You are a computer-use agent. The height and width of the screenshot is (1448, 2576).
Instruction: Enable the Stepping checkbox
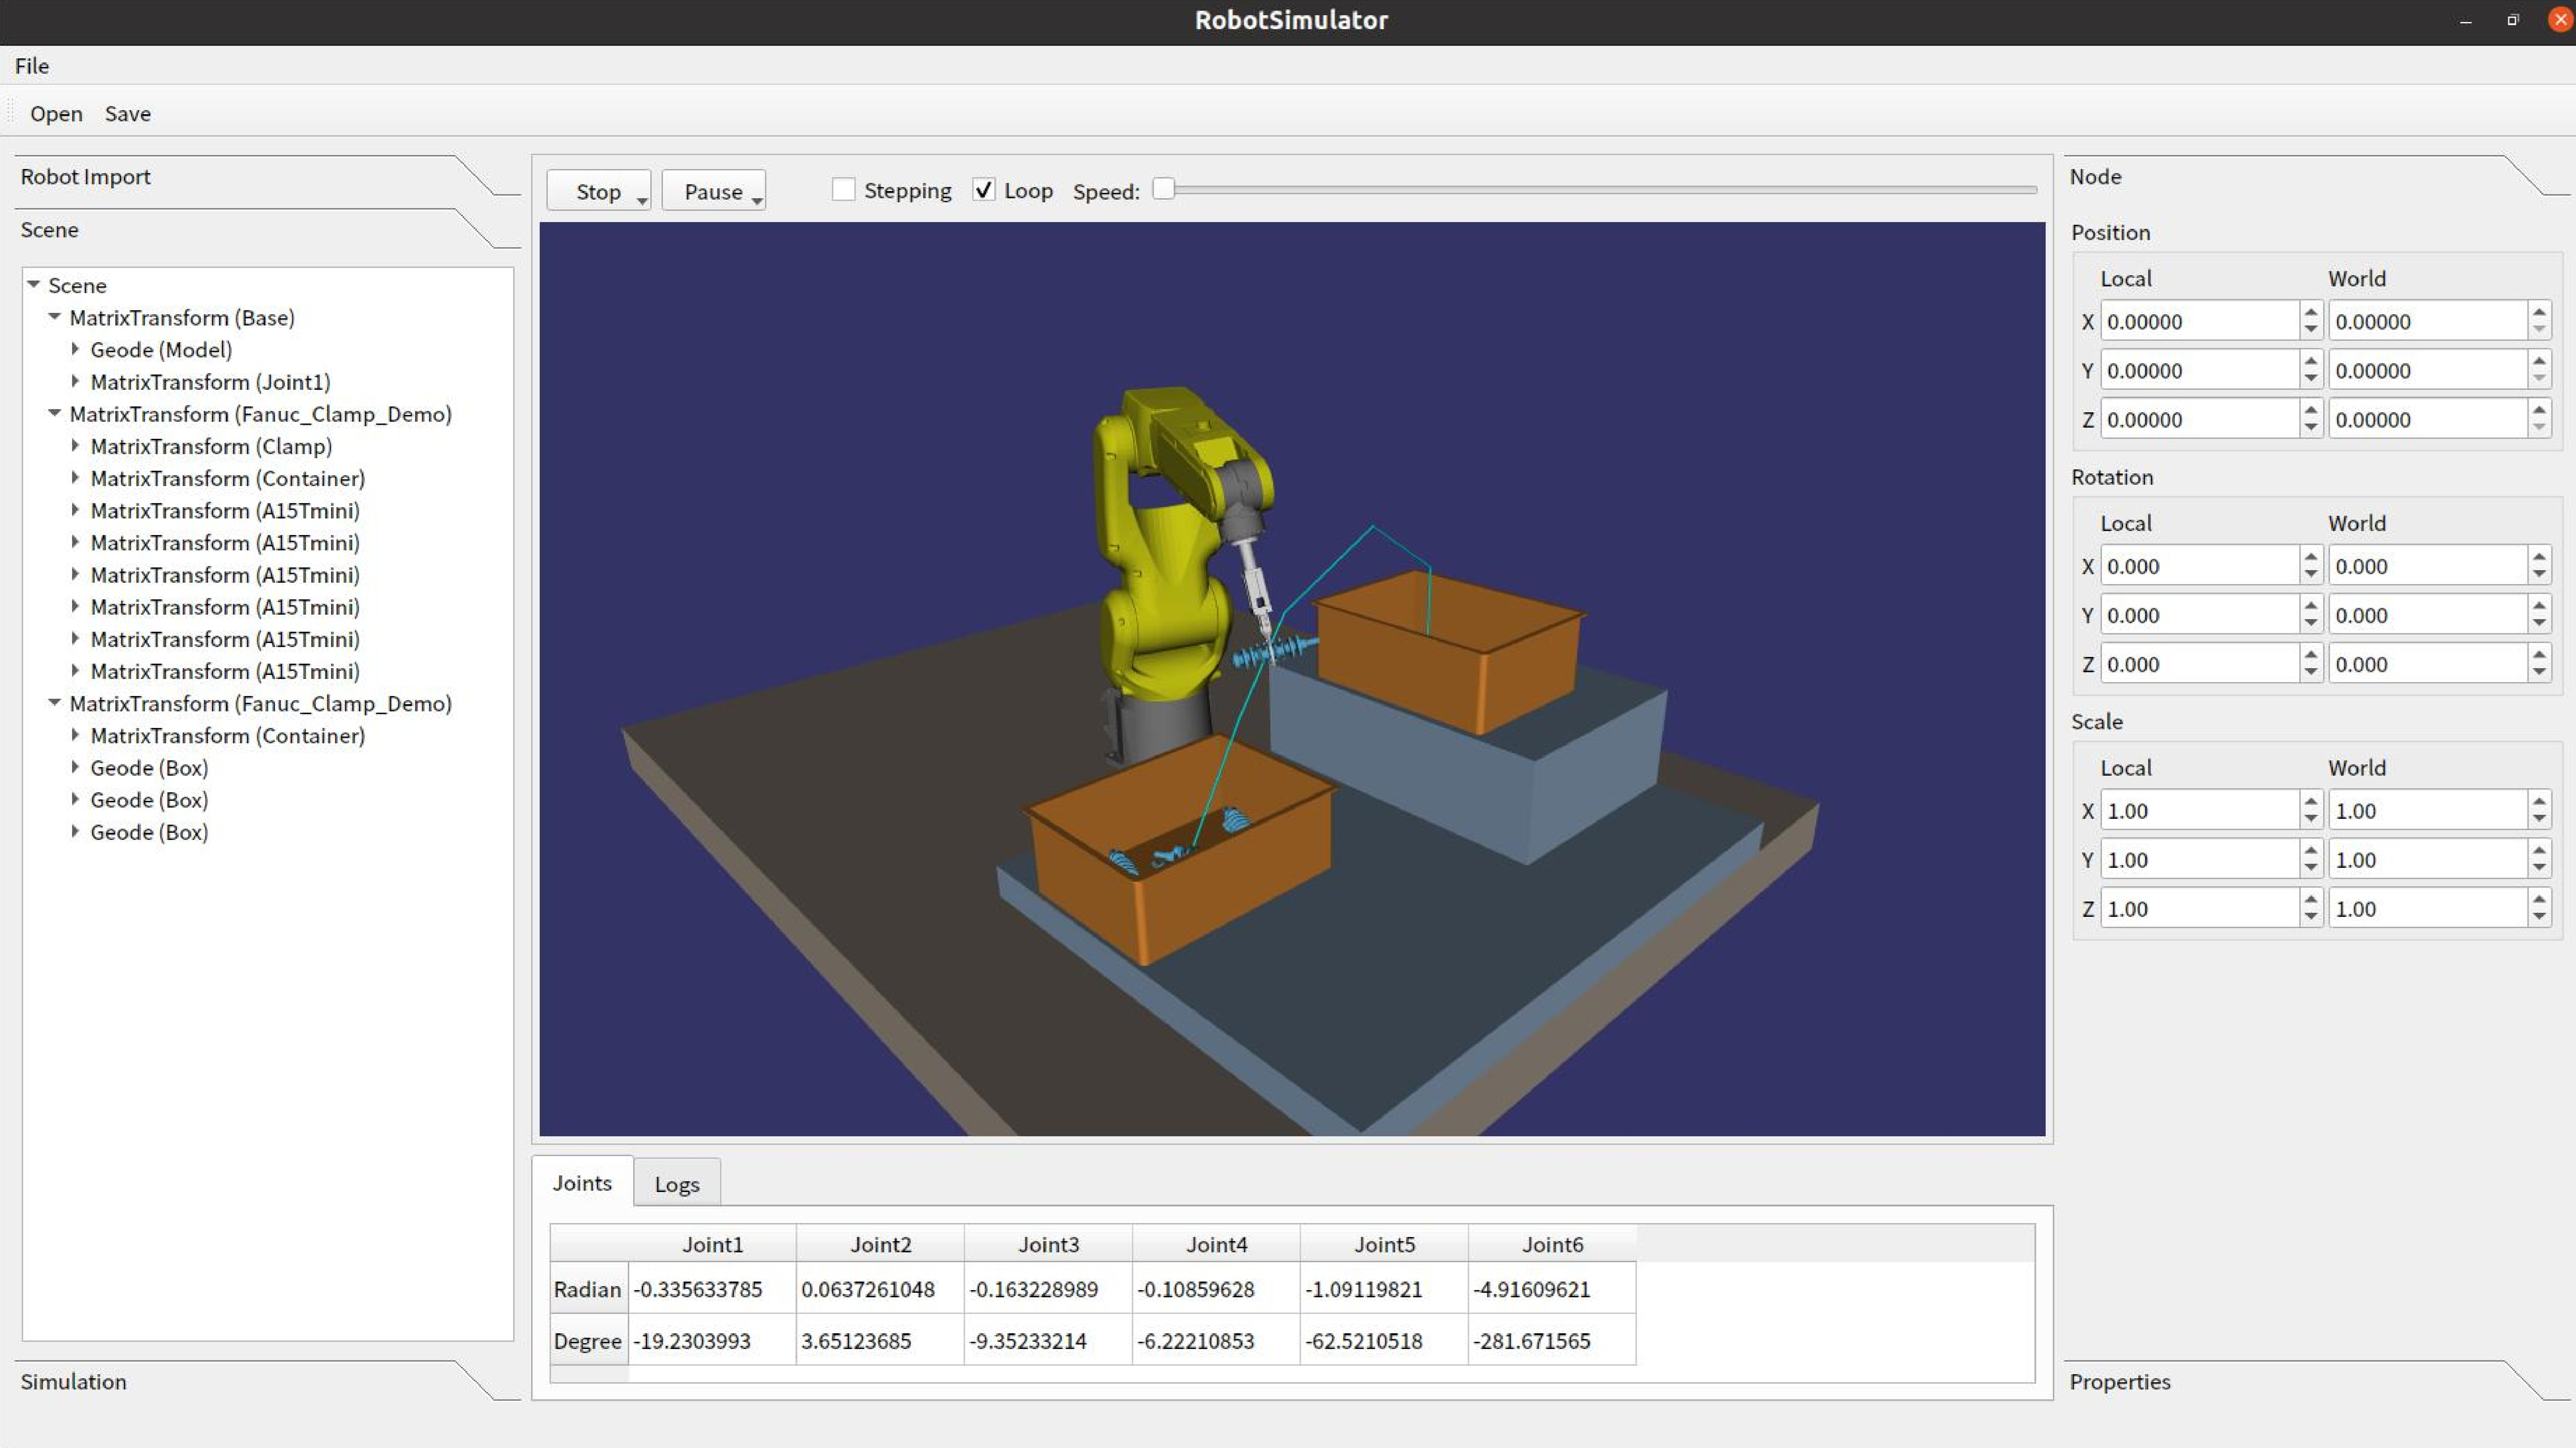point(844,190)
